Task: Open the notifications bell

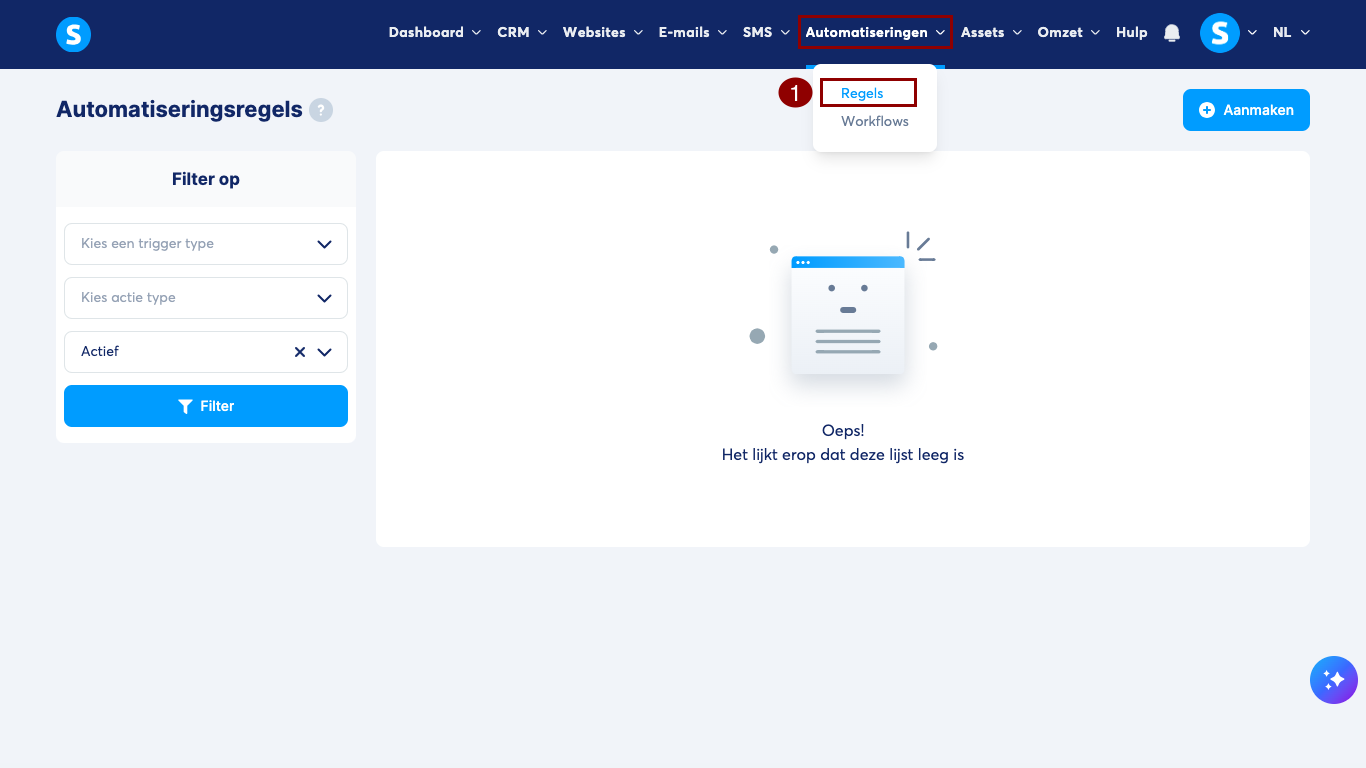Action: pyautogui.click(x=1172, y=33)
